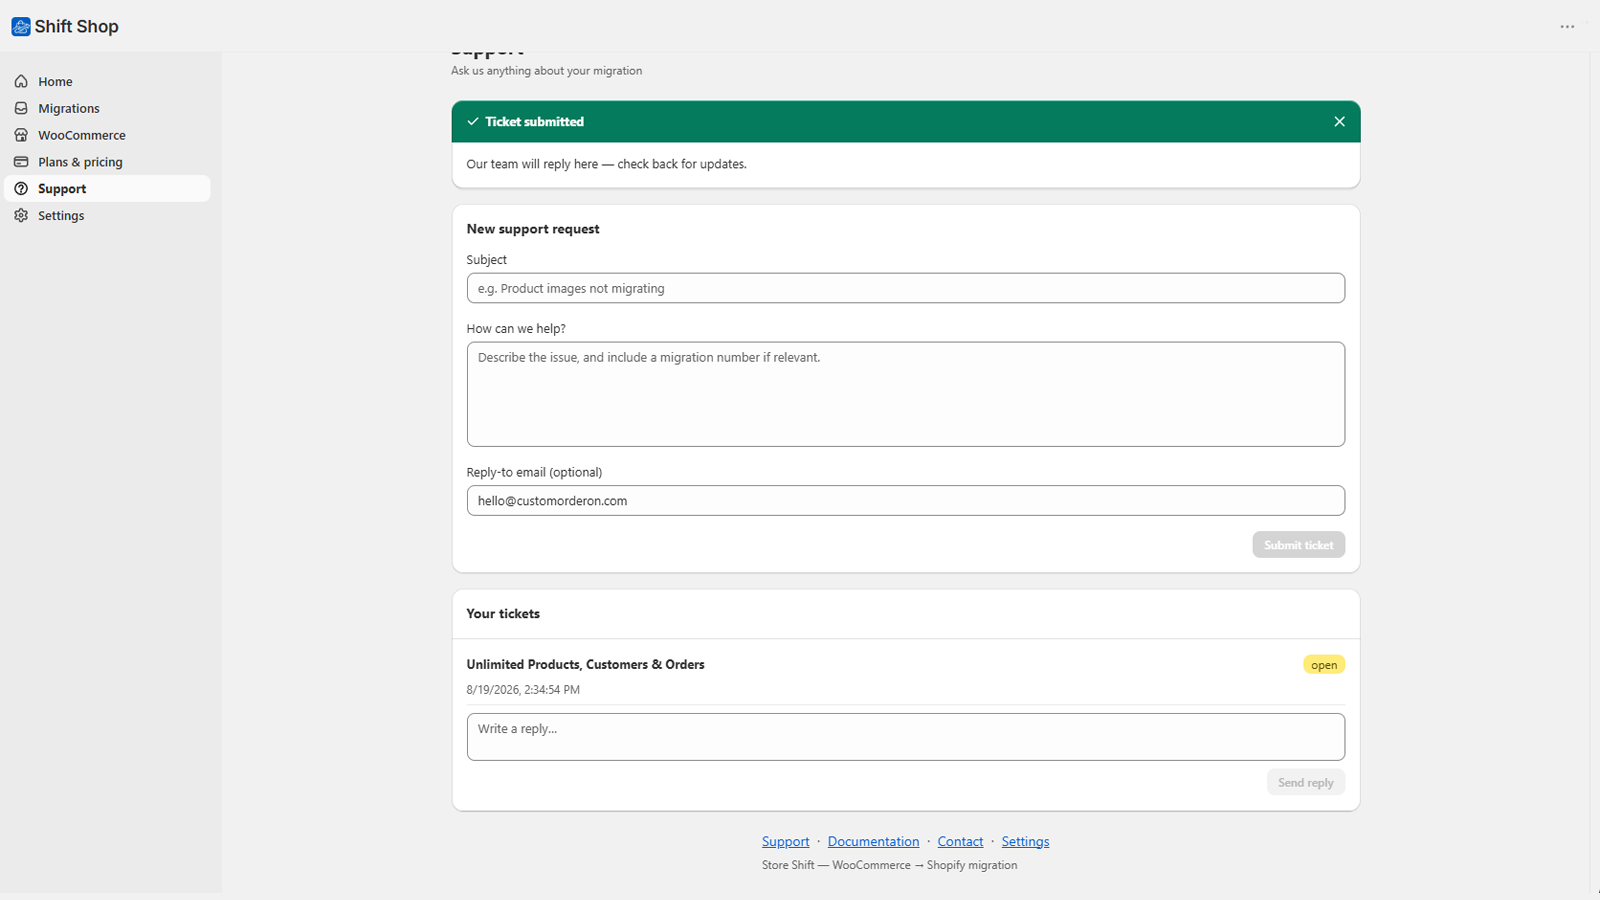Screen dimensions: 1600x900
Task: Click the open status badge on ticket
Action: [x=1324, y=665]
